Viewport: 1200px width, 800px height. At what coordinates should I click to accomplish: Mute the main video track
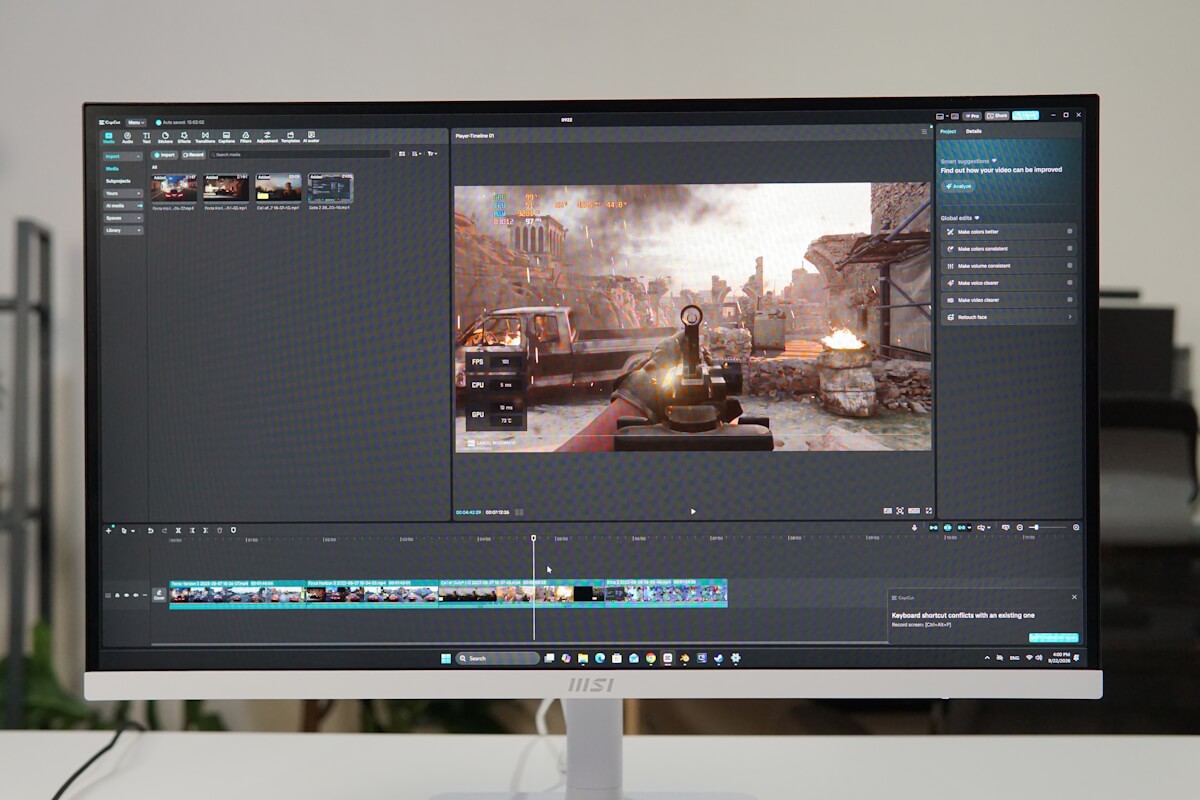(136, 595)
